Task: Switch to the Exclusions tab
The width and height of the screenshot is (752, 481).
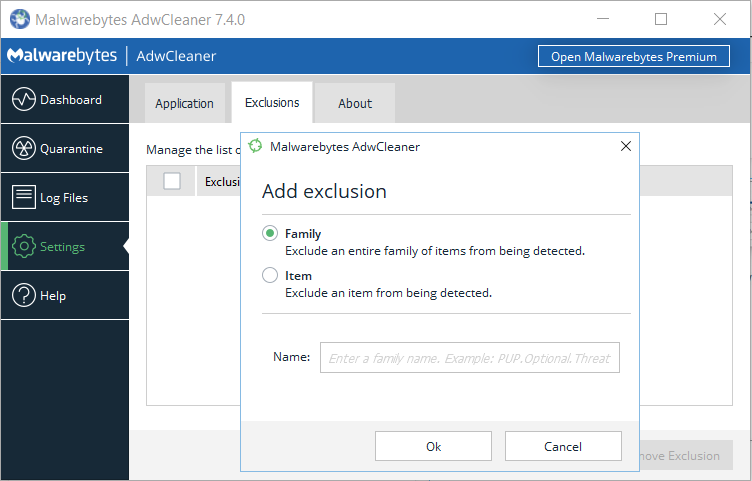Action: (x=272, y=103)
